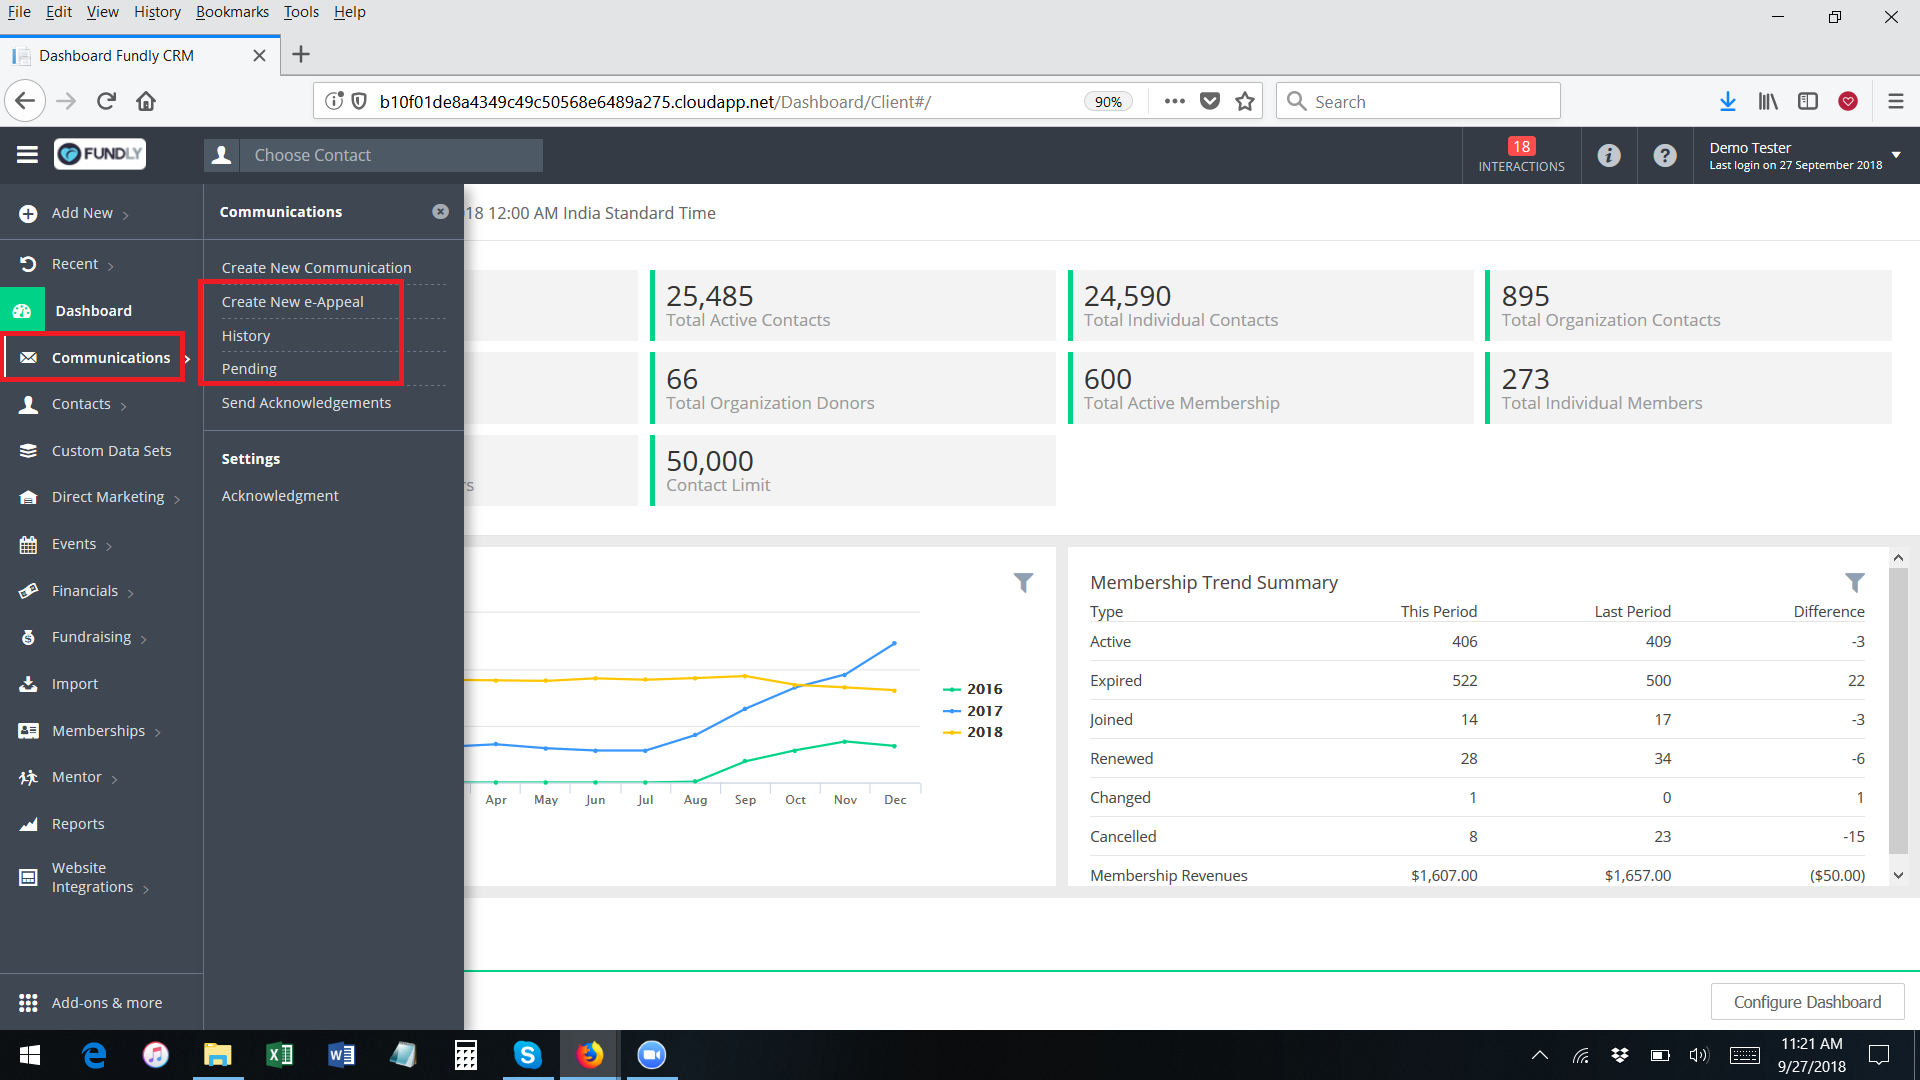Viewport: 1920px width, 1080px height.
Task: Click the Configure Dashboard button
Action: click(1806, 1002)
